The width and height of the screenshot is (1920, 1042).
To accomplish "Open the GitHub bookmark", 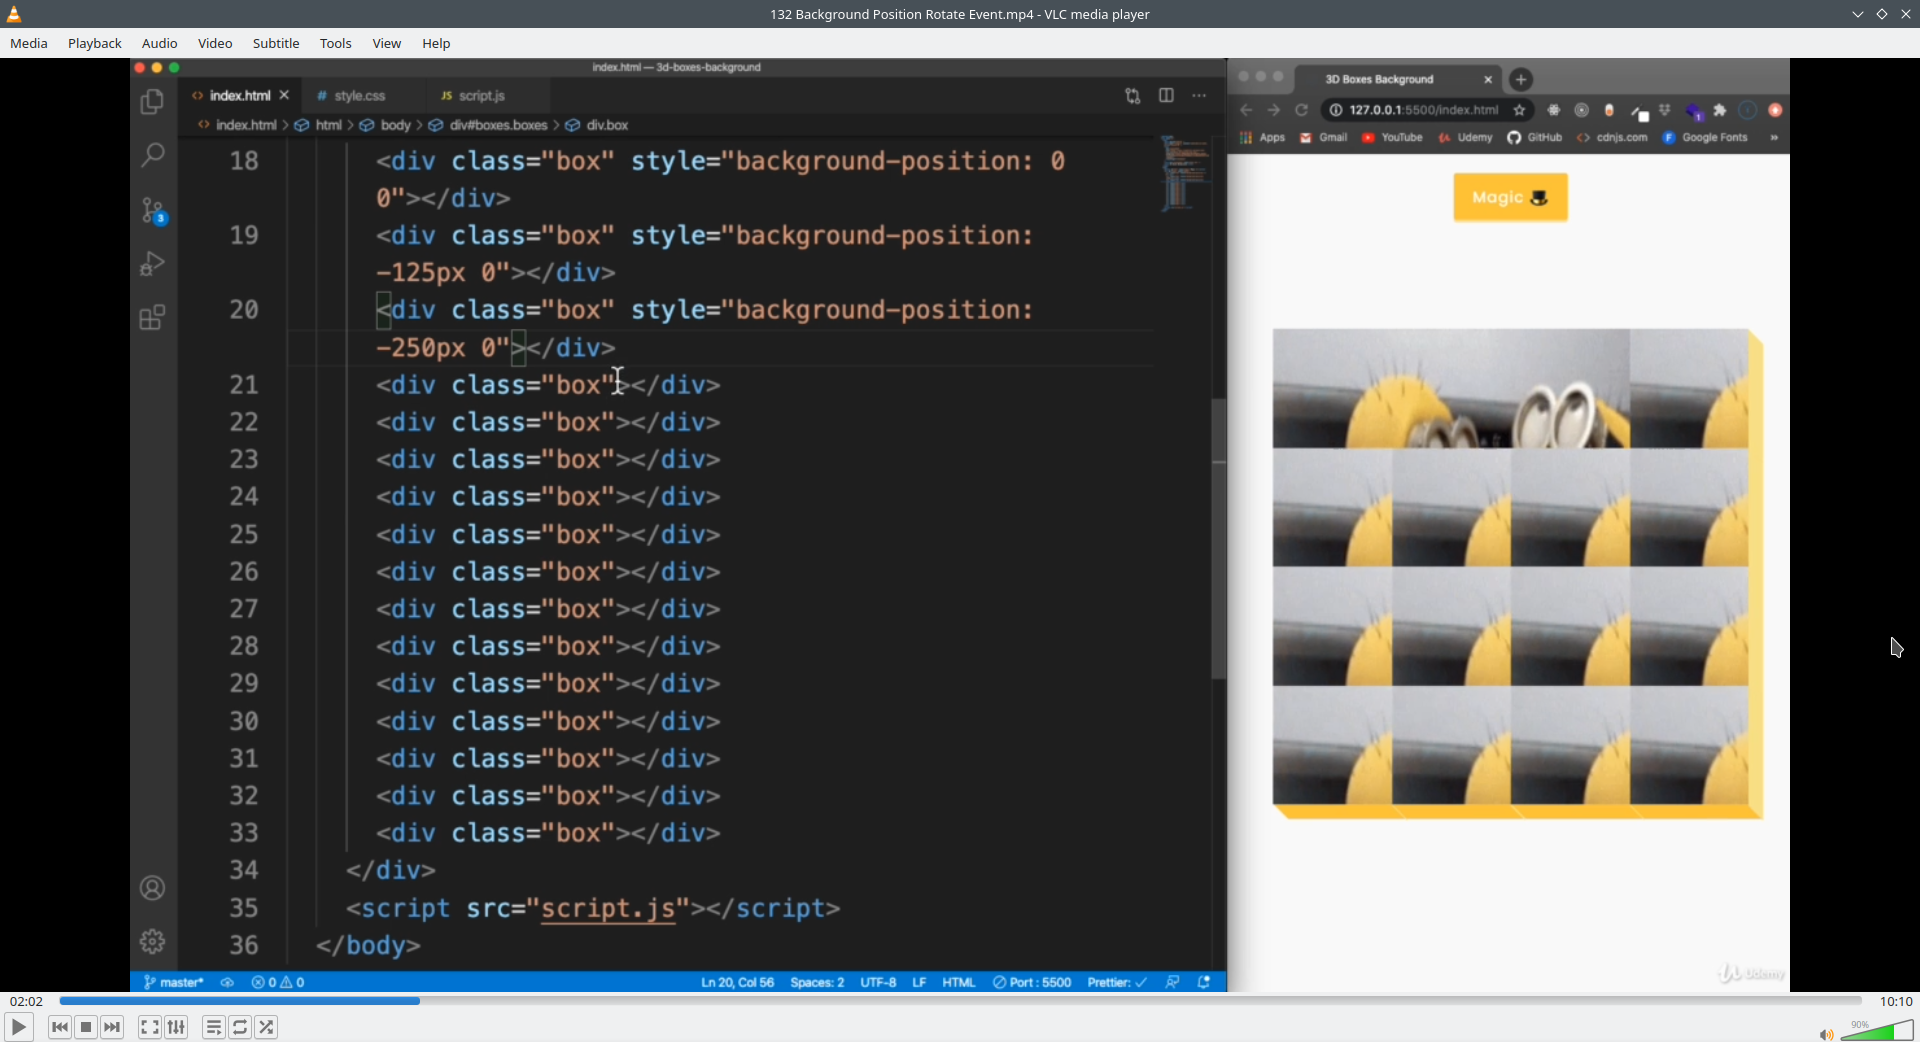I will (x=1535, y=138).
